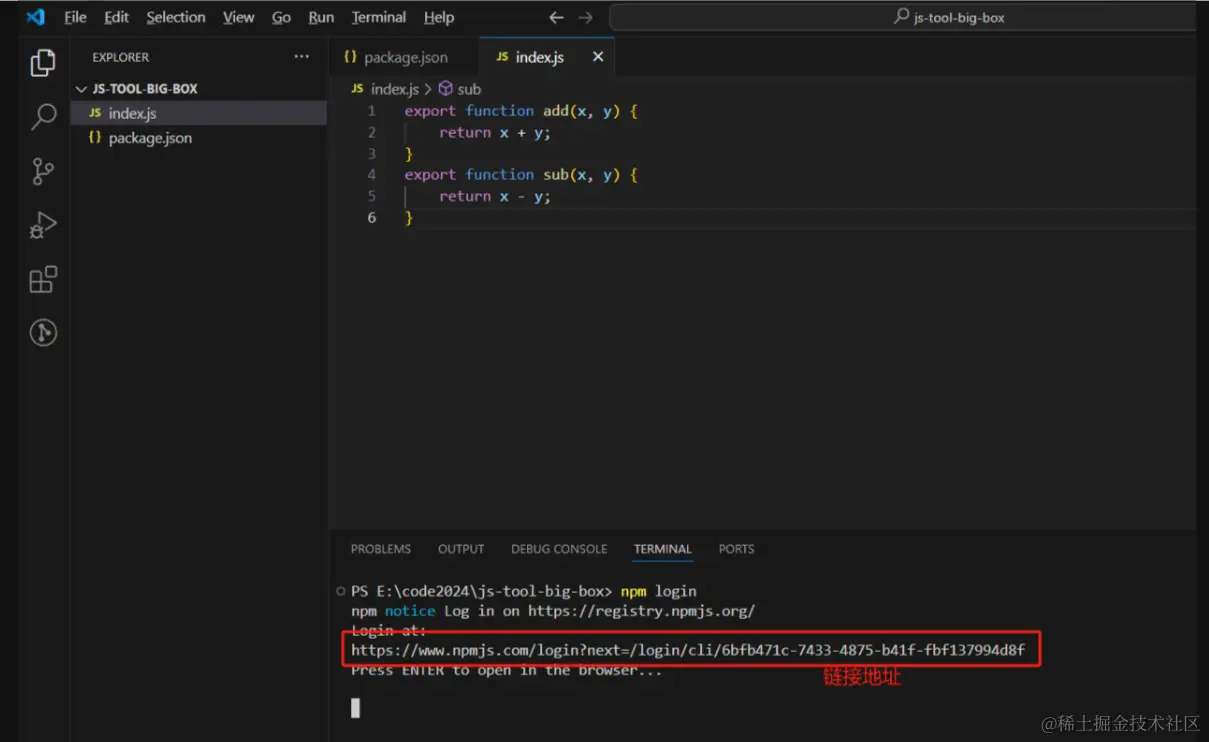Click the sub symbol in breadcrumb
Viewport: 1209px width, 742px height.
pos(460,89)
